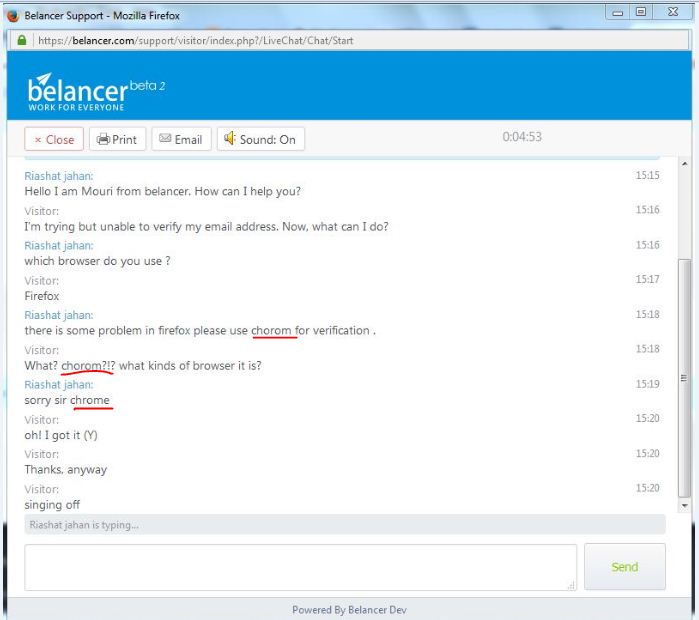Image resolution: width=699 pixels, height=620 pixels.
Task: Click message 'which browser do you use ?'
Action: point(97,261)
